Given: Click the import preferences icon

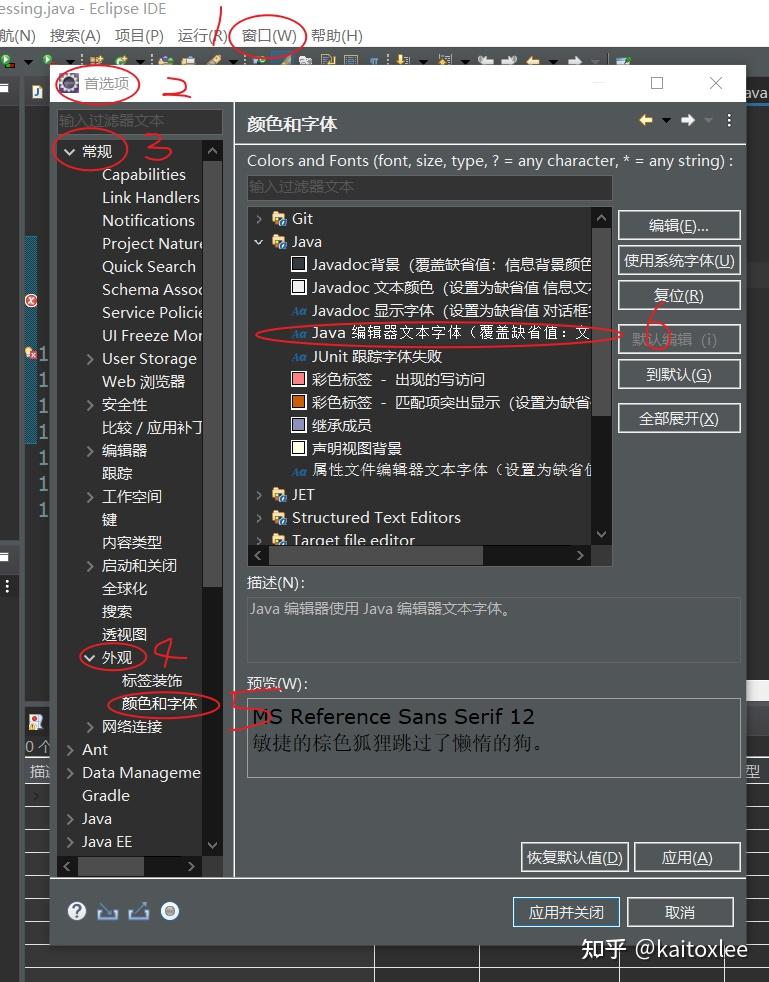Looking at the screenshot, I should pyautogui.click(x=108, y=911).
